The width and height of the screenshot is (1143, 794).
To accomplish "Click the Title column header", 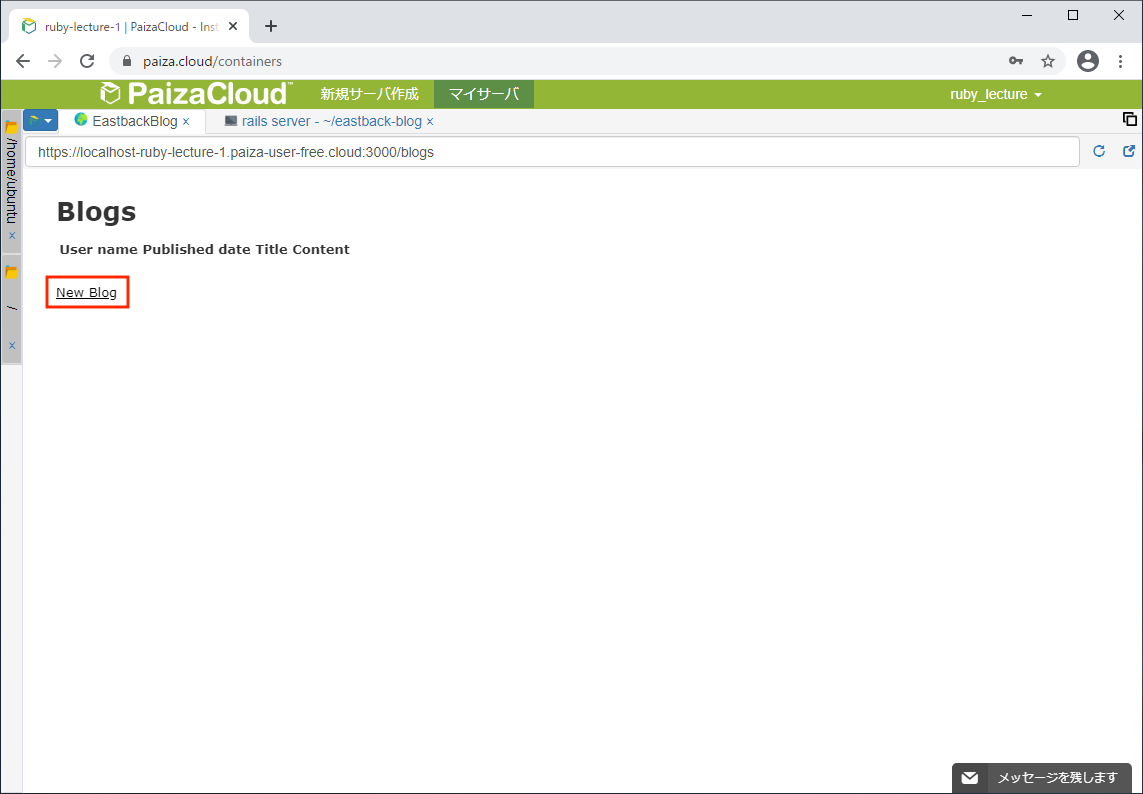I will tap(272, 249).
